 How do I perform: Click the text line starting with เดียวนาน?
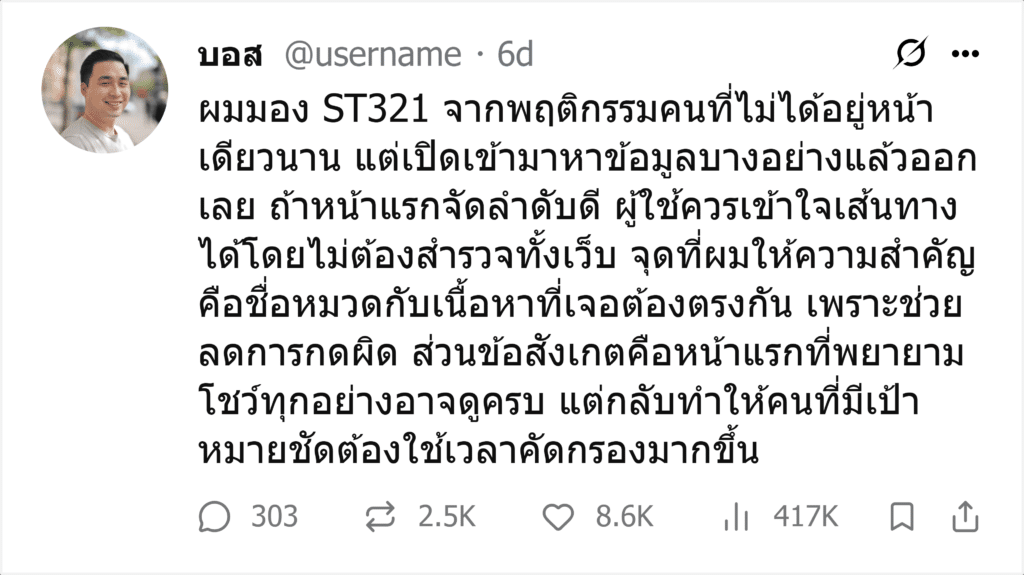(x=587, y=157)
